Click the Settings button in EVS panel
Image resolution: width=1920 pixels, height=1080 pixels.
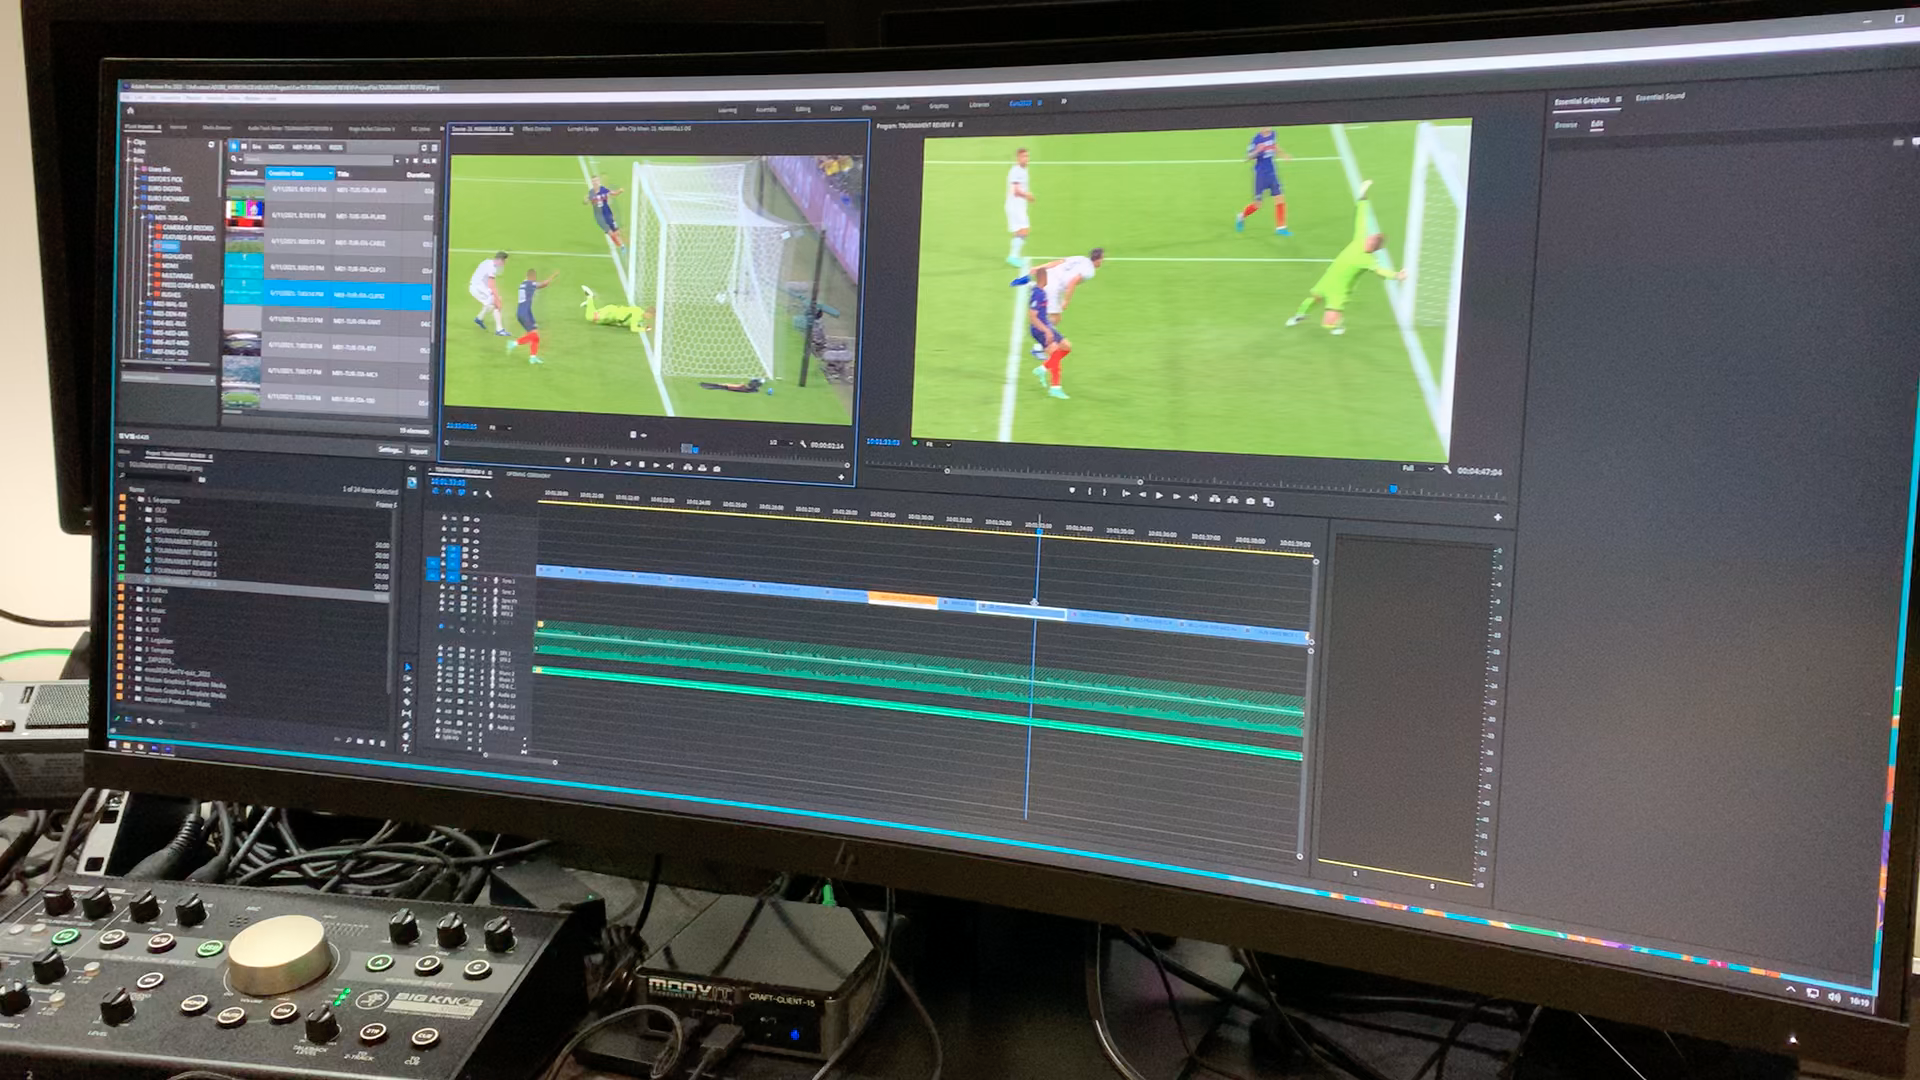tap(389, 450)
